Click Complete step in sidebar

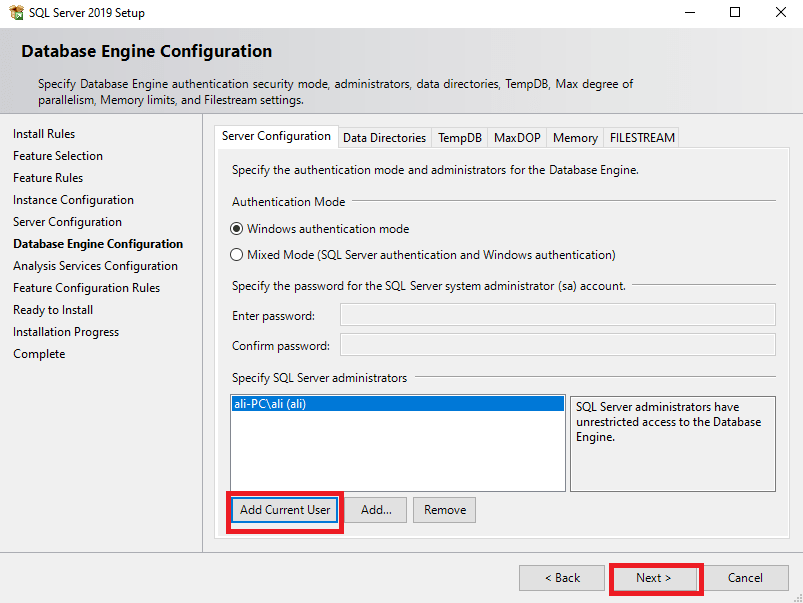(x=39, y=354)
